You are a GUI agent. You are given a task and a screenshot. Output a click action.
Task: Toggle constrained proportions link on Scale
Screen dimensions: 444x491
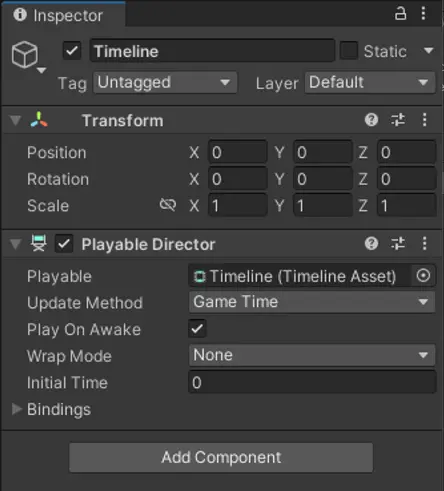[x=168, y=205]
